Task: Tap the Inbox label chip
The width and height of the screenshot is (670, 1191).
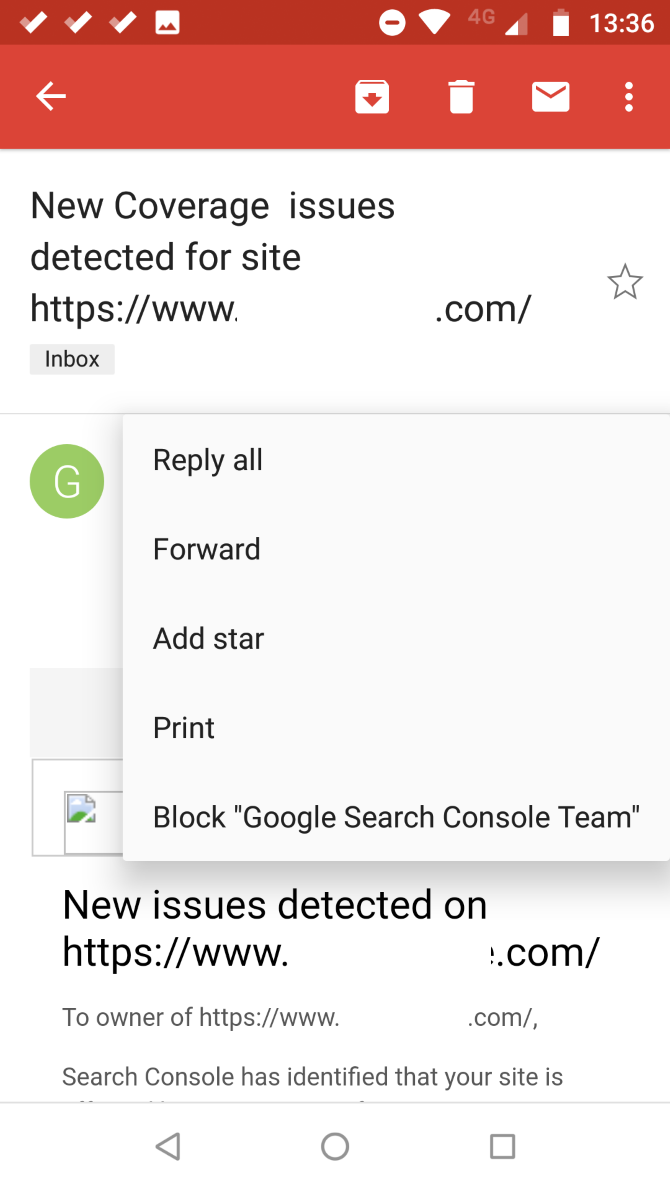Action: tap(71, 358)
